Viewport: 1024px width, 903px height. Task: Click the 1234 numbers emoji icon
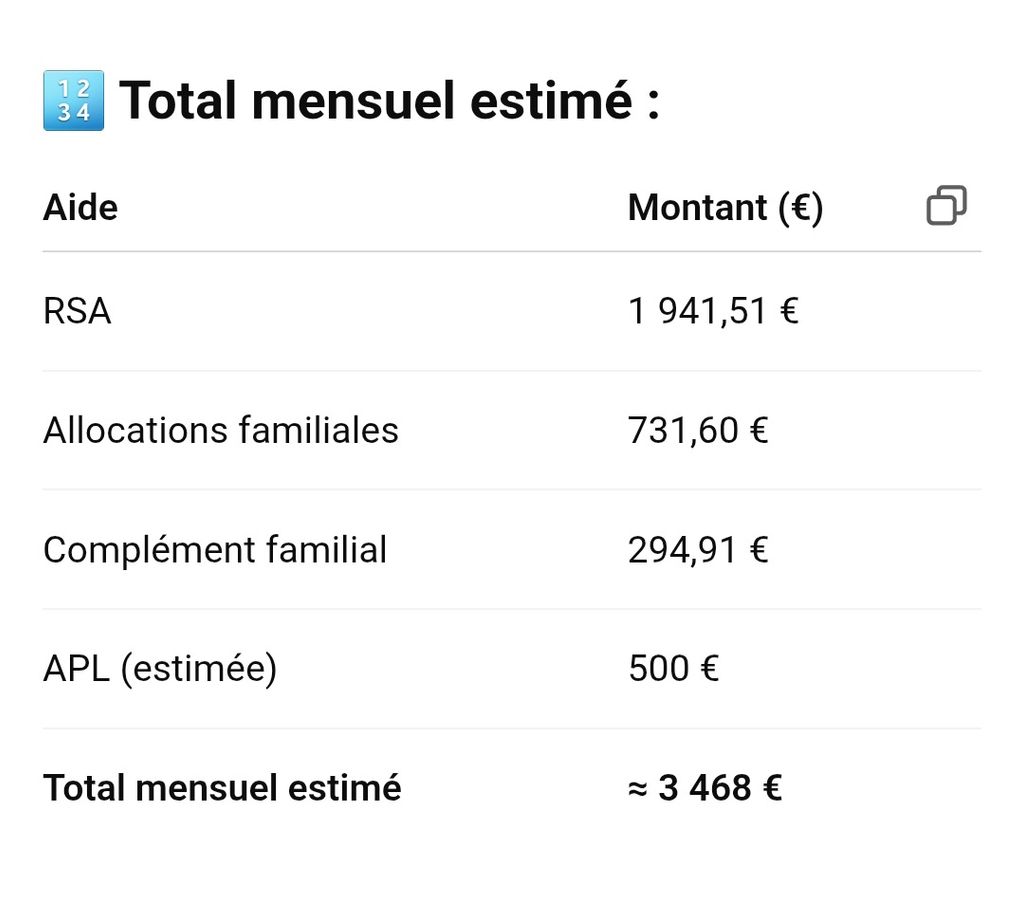click(x=73, y=101)
